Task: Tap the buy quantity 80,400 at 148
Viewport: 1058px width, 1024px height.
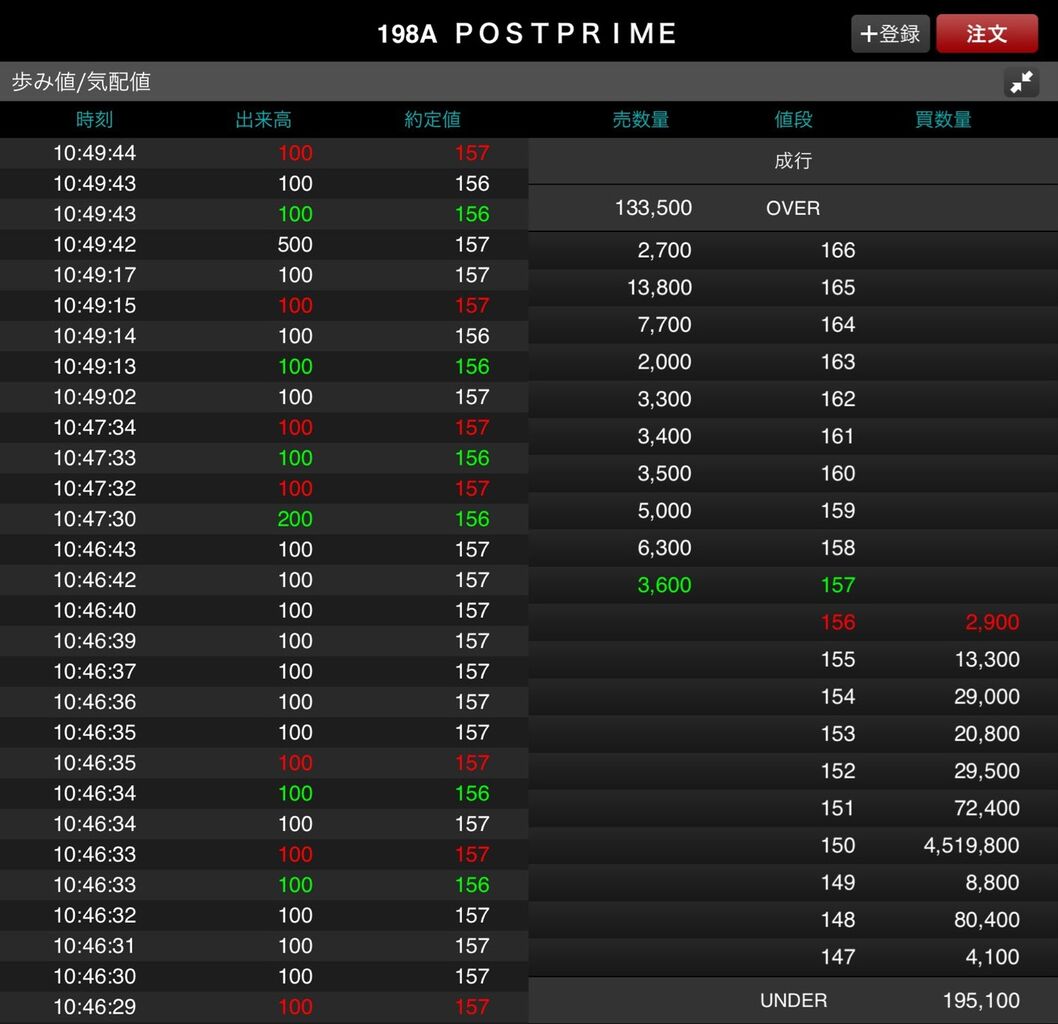Action: point(987,919)
